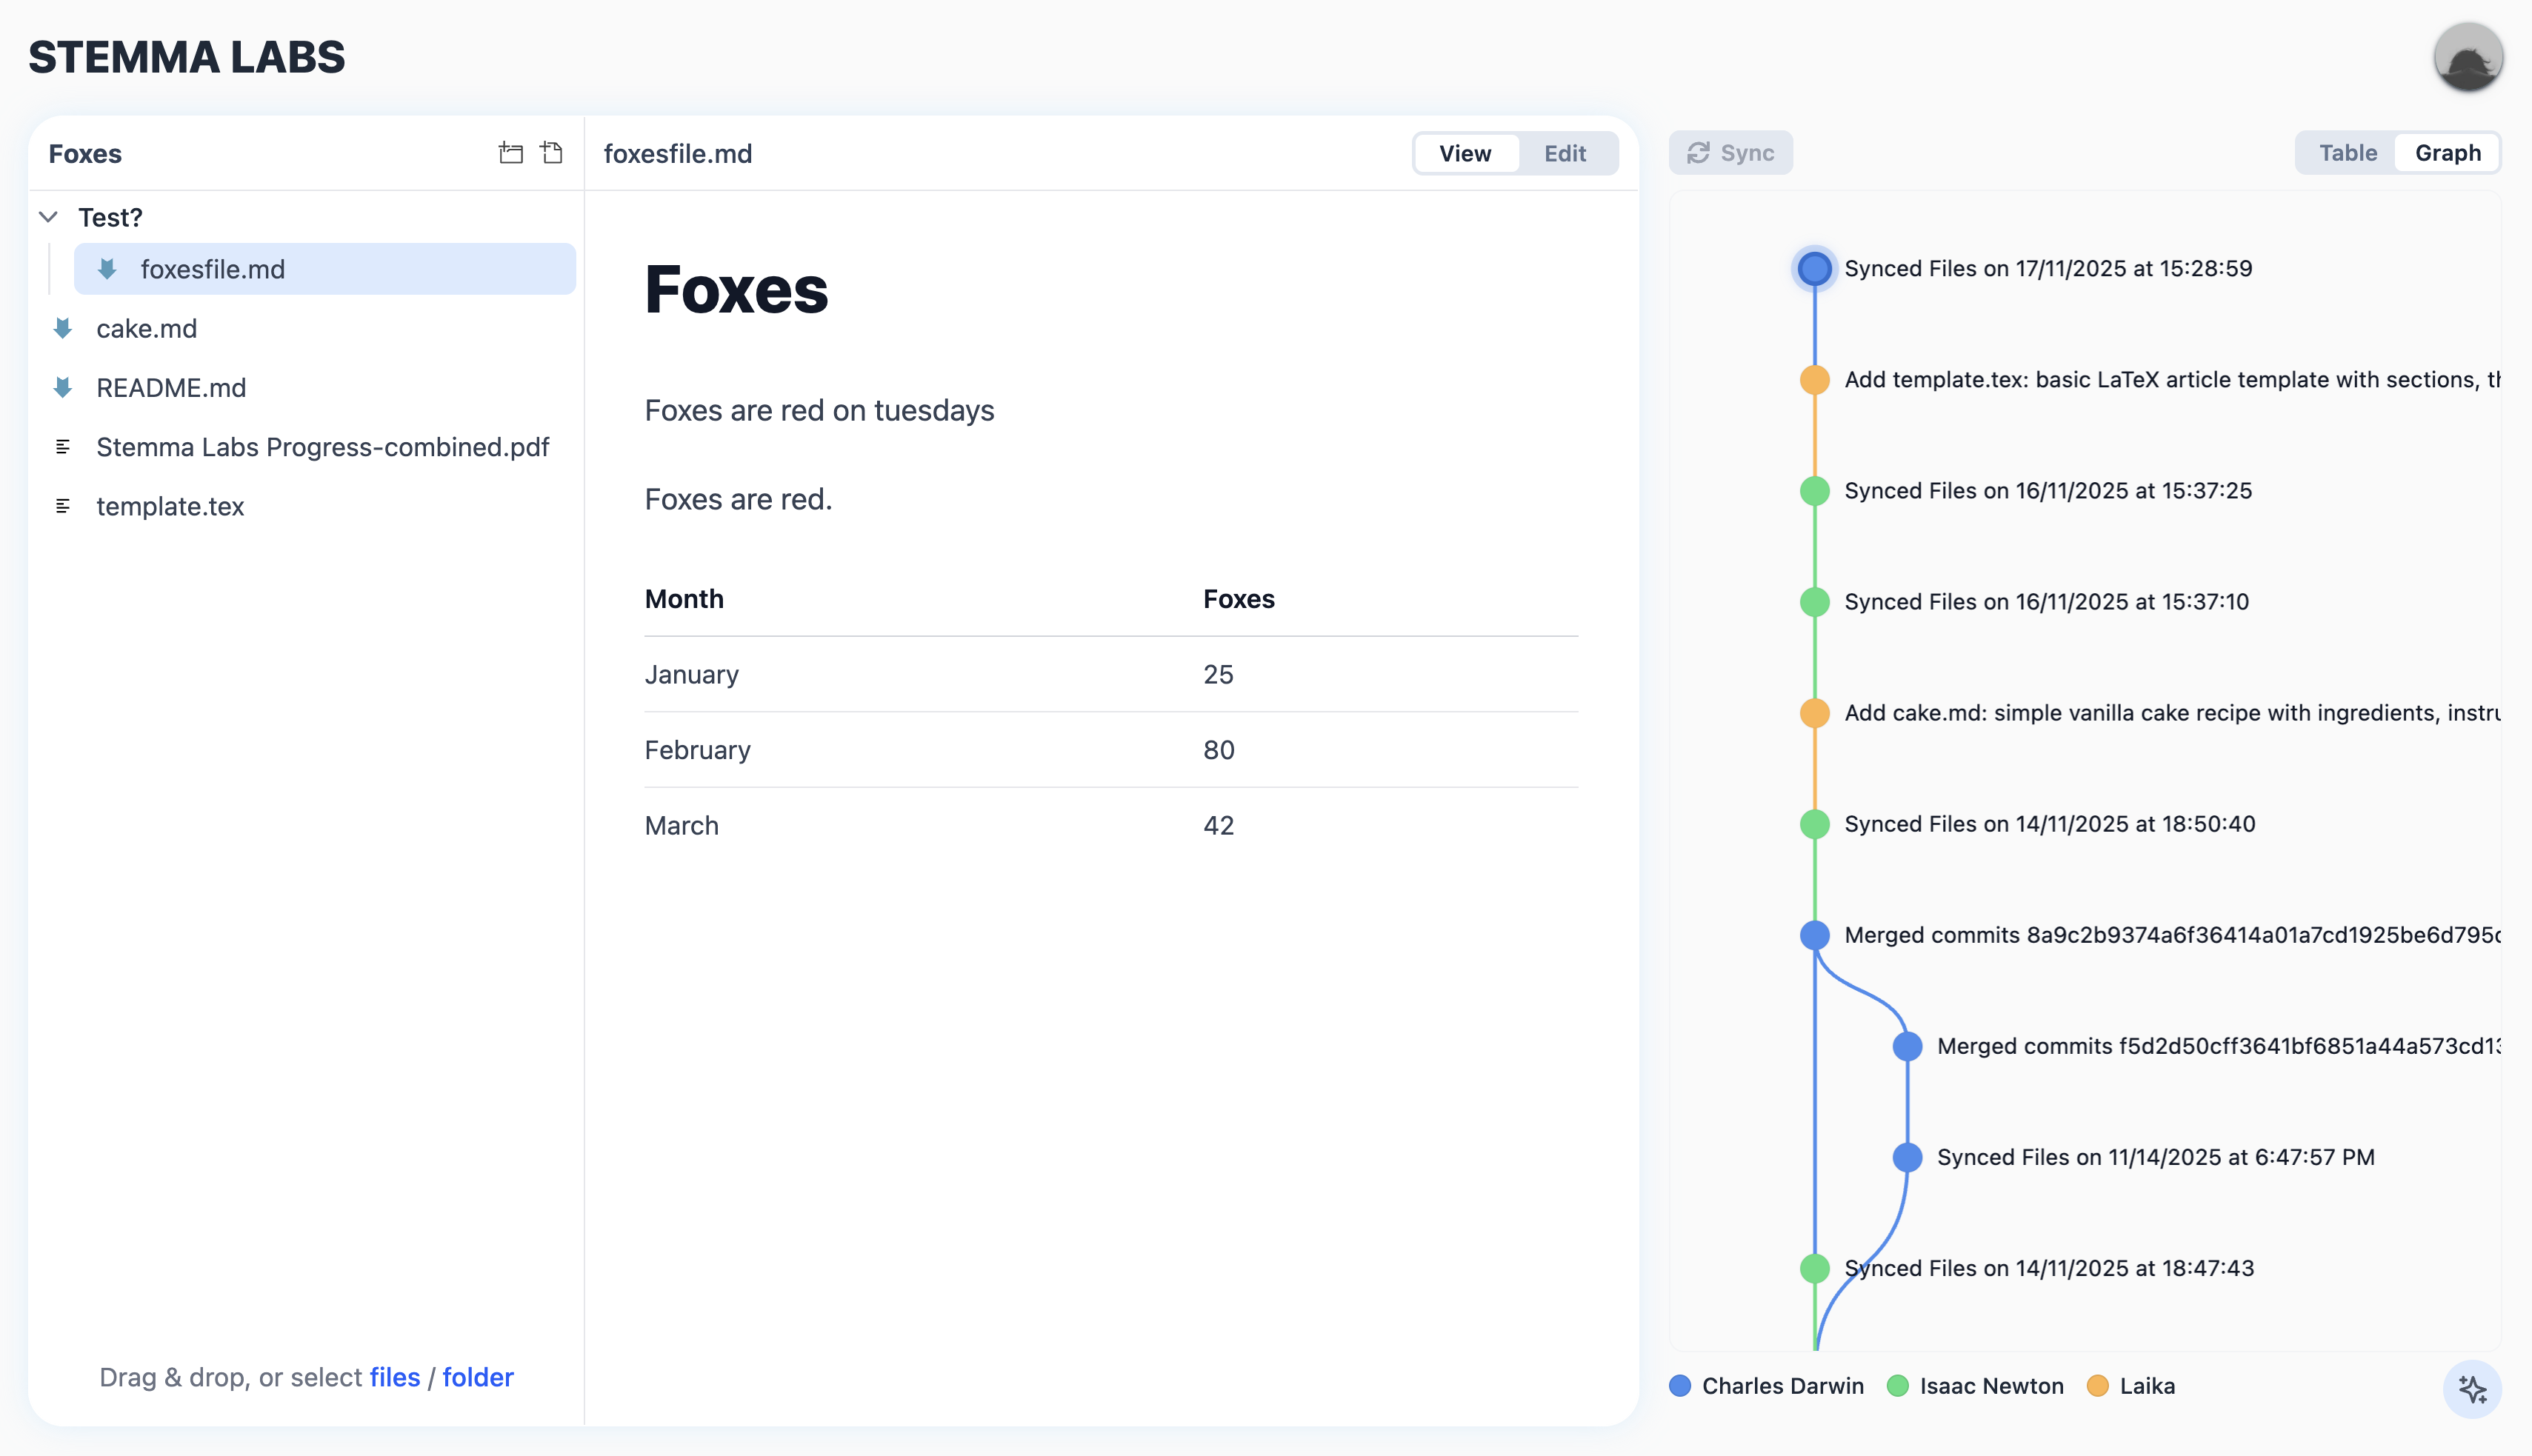Switch commit history to Table view

pos(2347,153)
